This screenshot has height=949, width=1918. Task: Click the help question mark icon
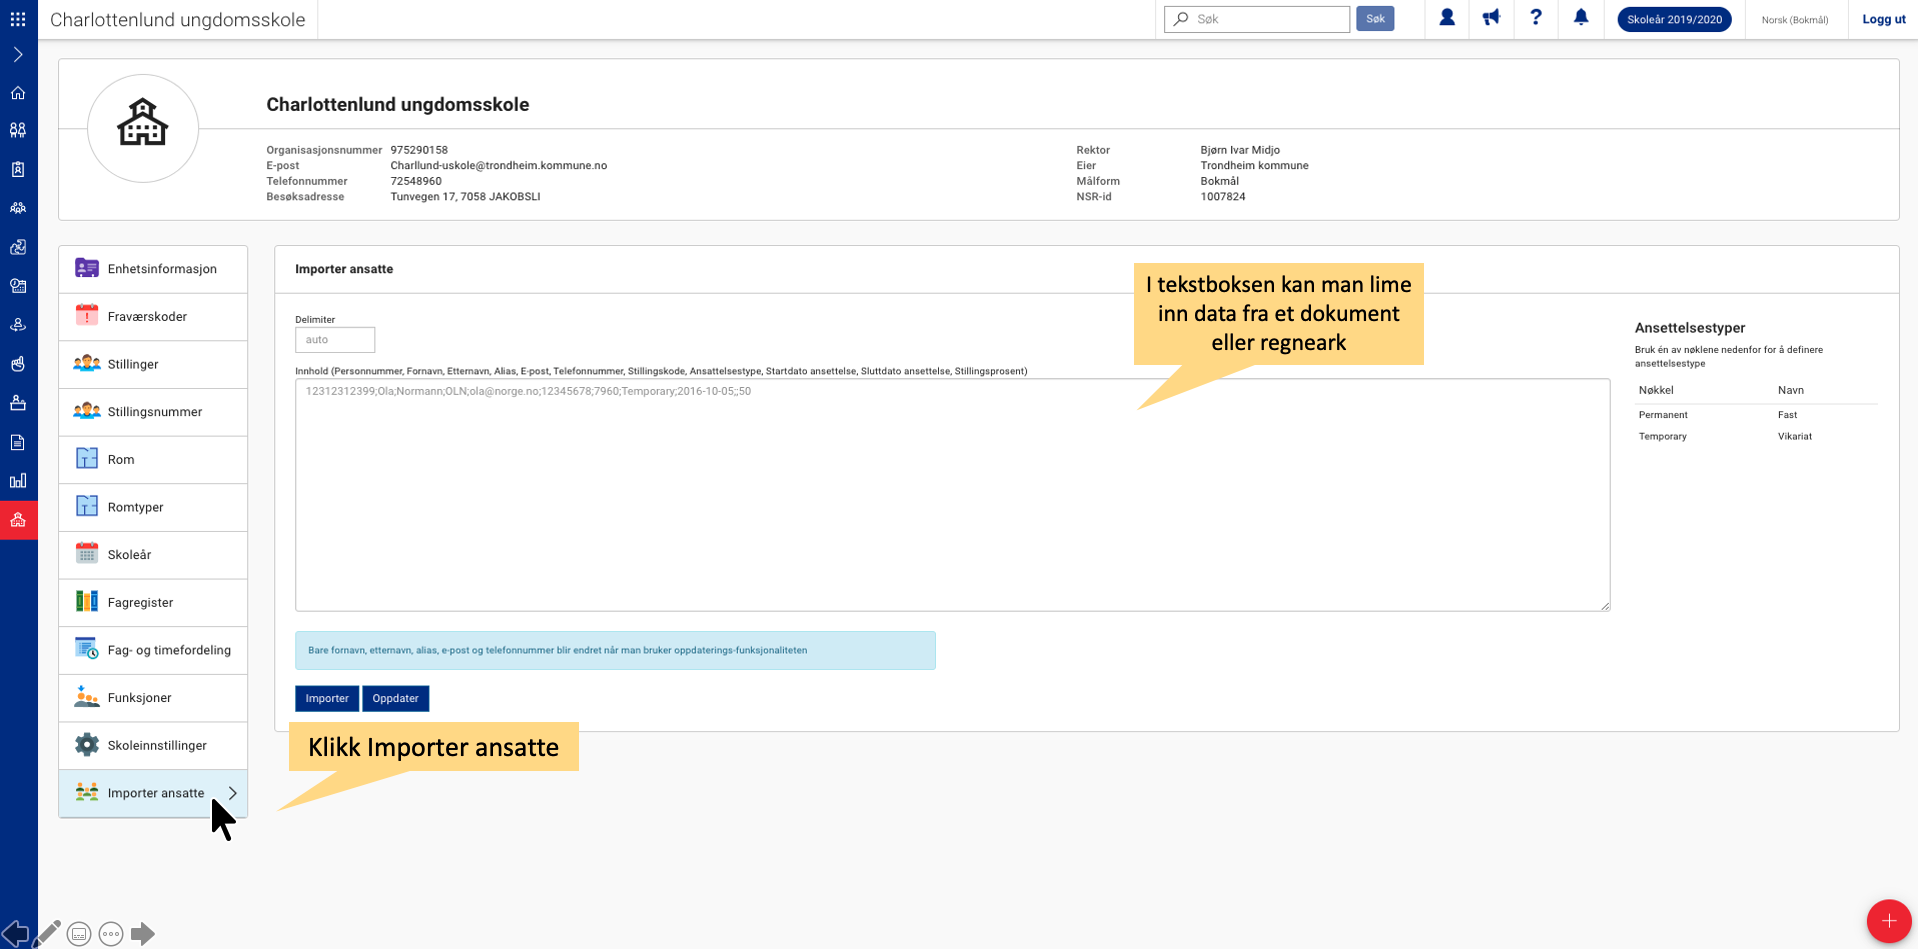[1535, 18]
